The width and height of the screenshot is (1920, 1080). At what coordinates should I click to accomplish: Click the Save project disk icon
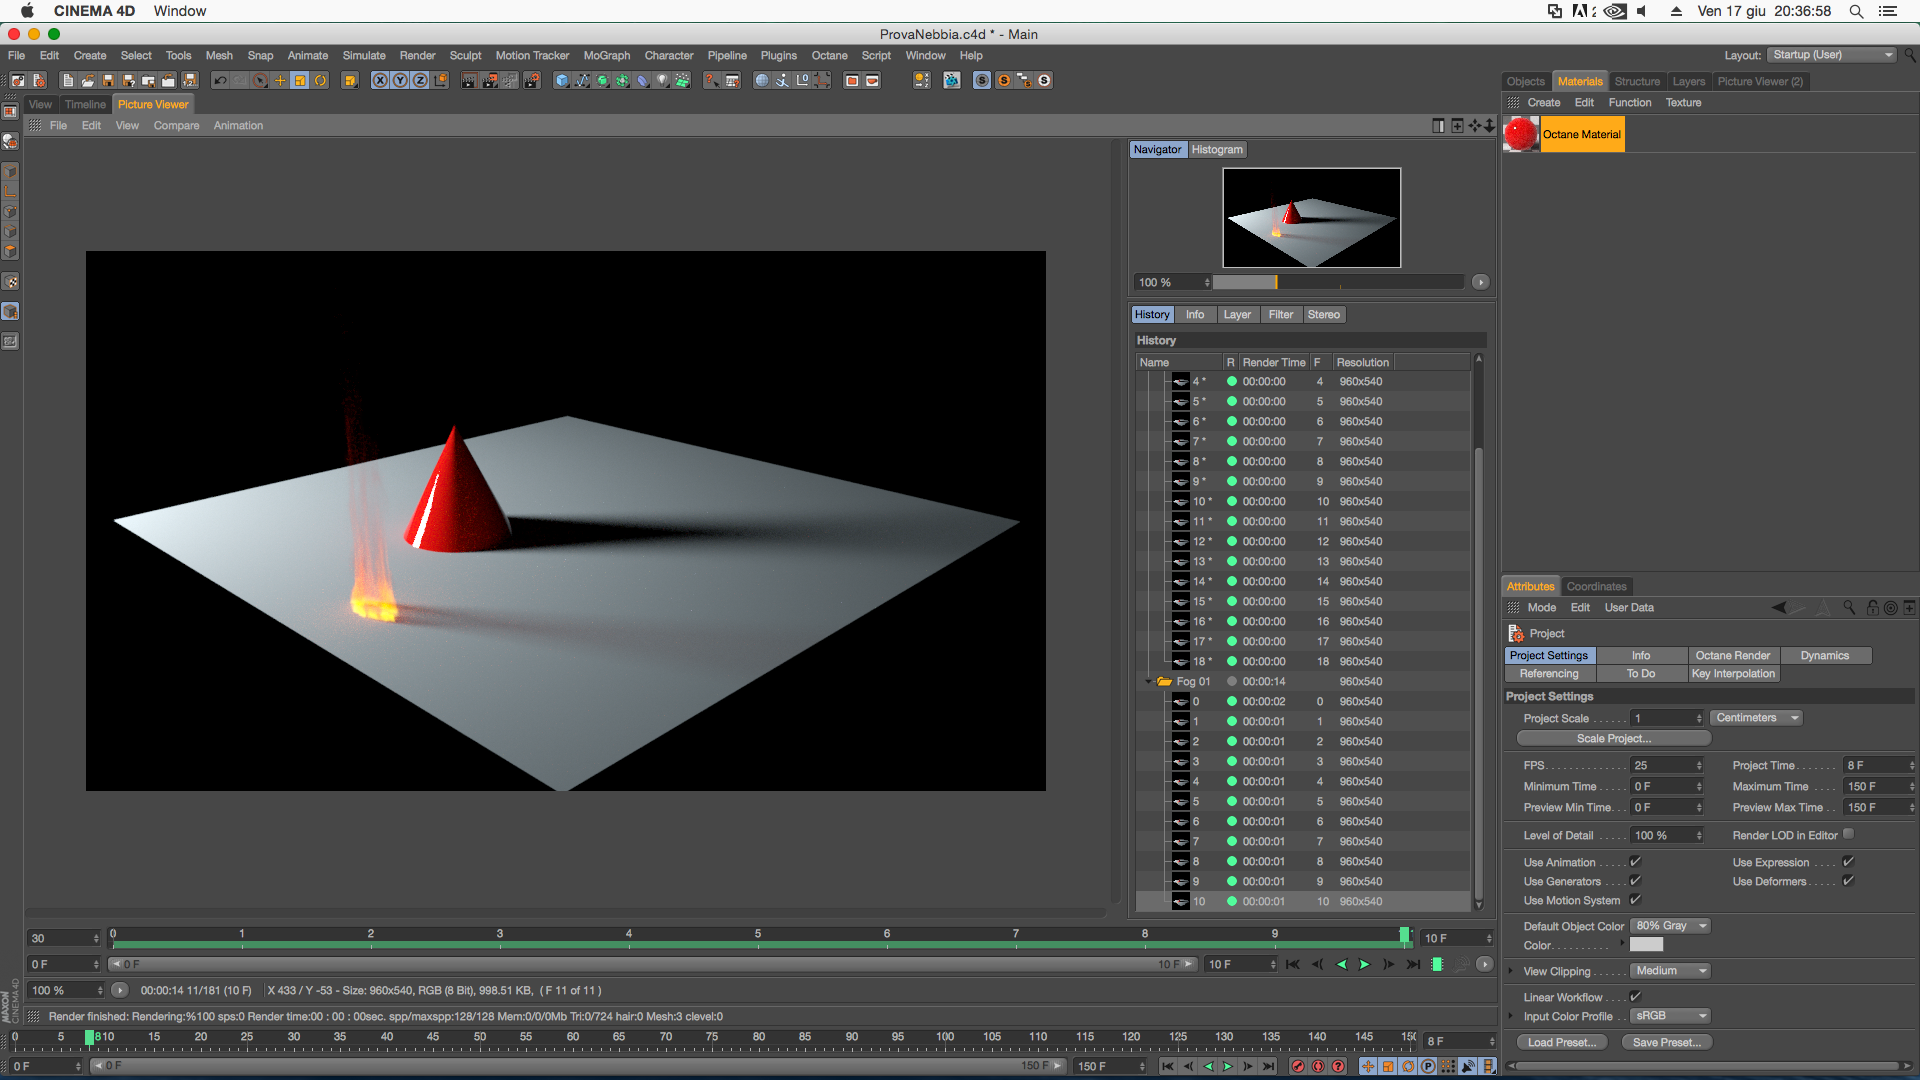(x=108, y=81)
